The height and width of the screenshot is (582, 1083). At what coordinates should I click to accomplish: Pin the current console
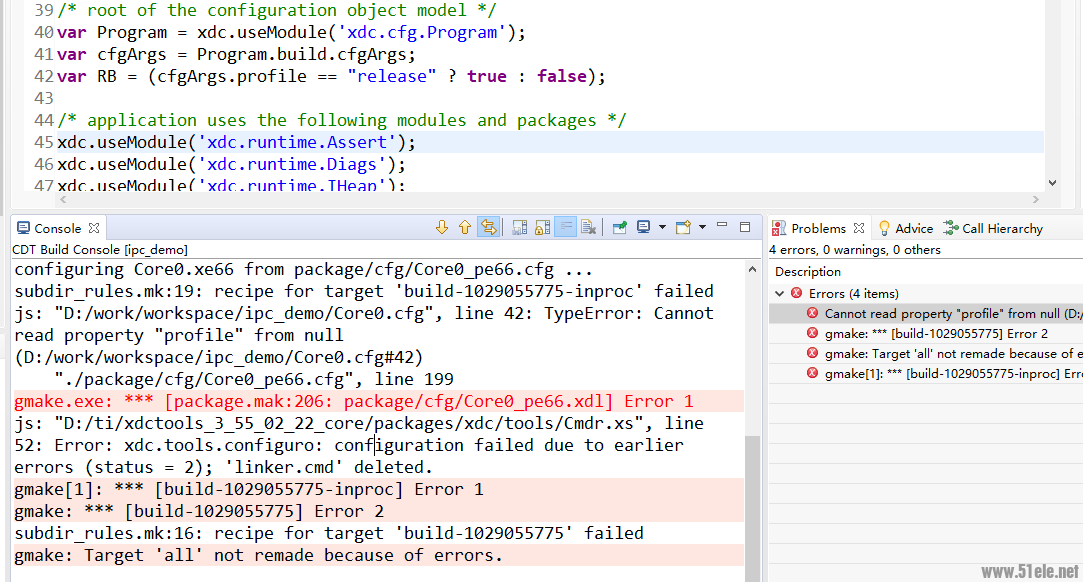click(620, 228)
